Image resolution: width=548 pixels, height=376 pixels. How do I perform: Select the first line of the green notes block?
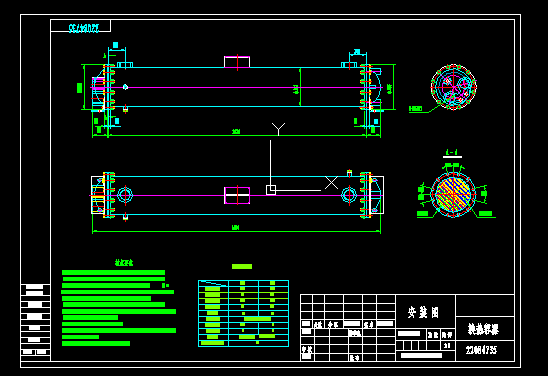pos(113,273)
